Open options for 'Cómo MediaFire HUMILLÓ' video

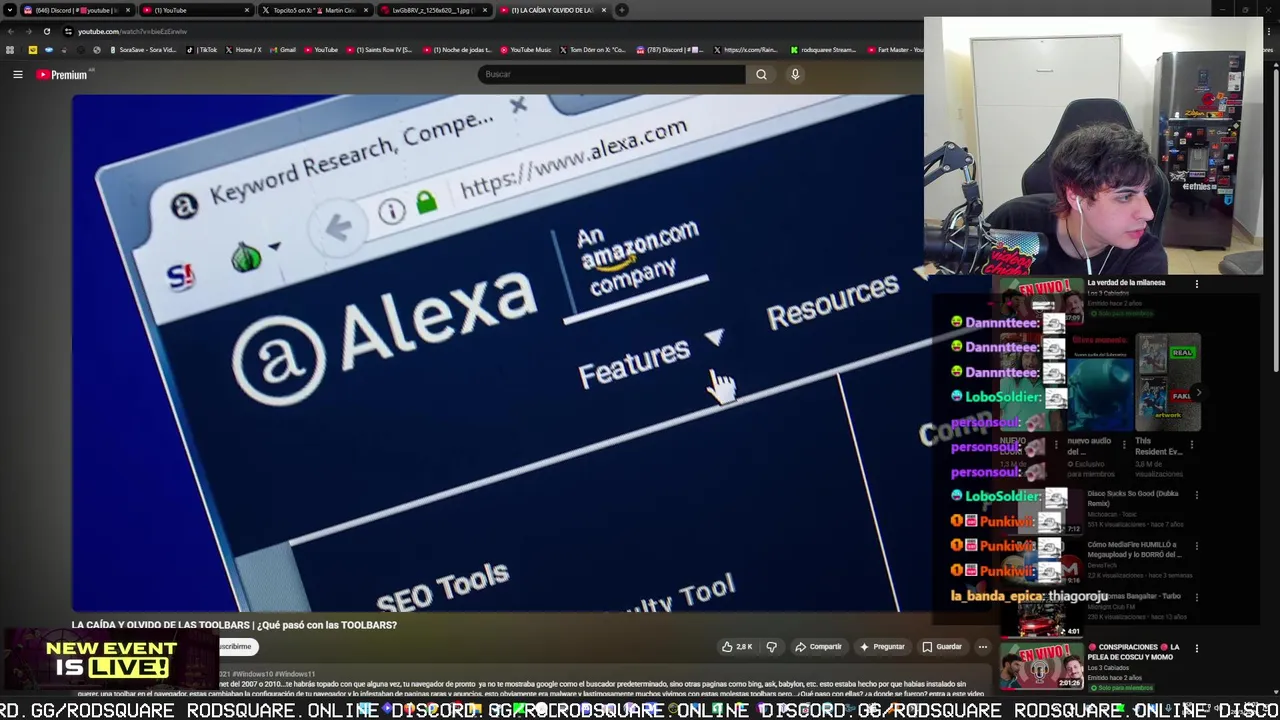tap(1196, 546)
